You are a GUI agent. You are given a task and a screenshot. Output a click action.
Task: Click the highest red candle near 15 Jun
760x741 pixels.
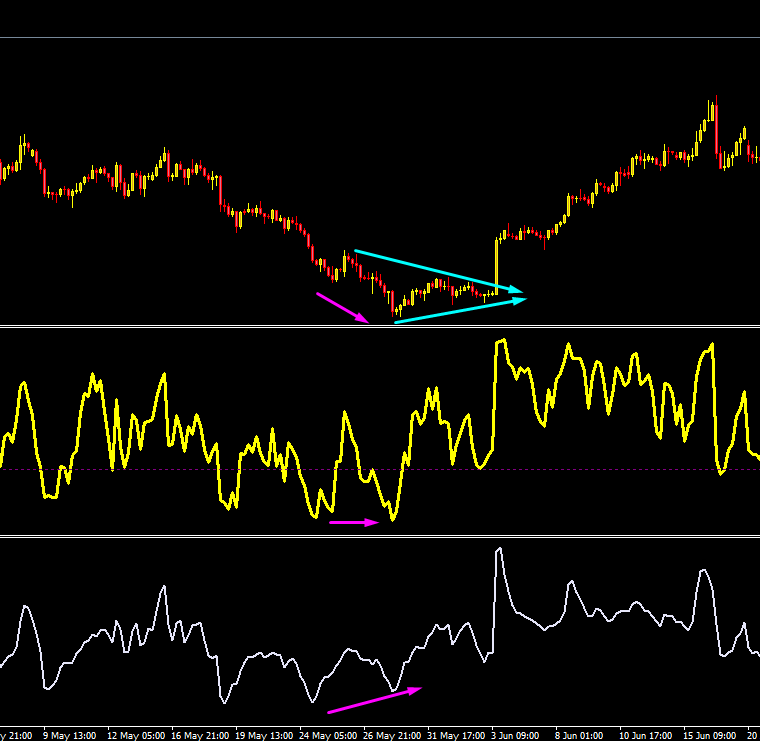pos(716,126)
